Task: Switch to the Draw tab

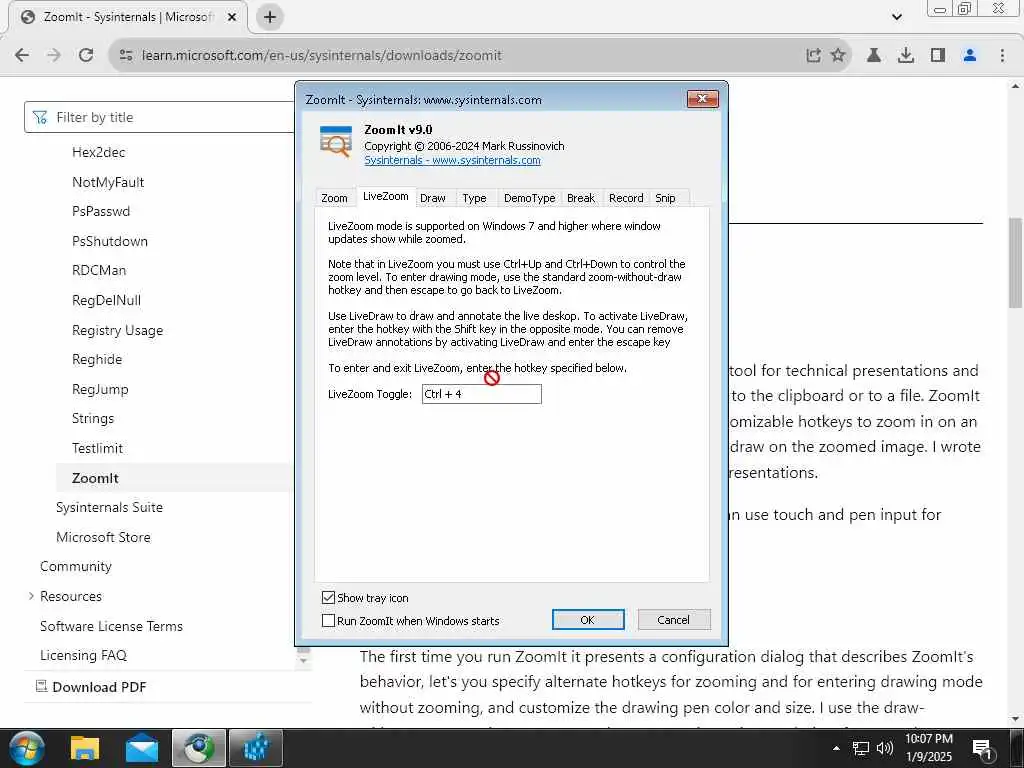Action: (433, 198)
